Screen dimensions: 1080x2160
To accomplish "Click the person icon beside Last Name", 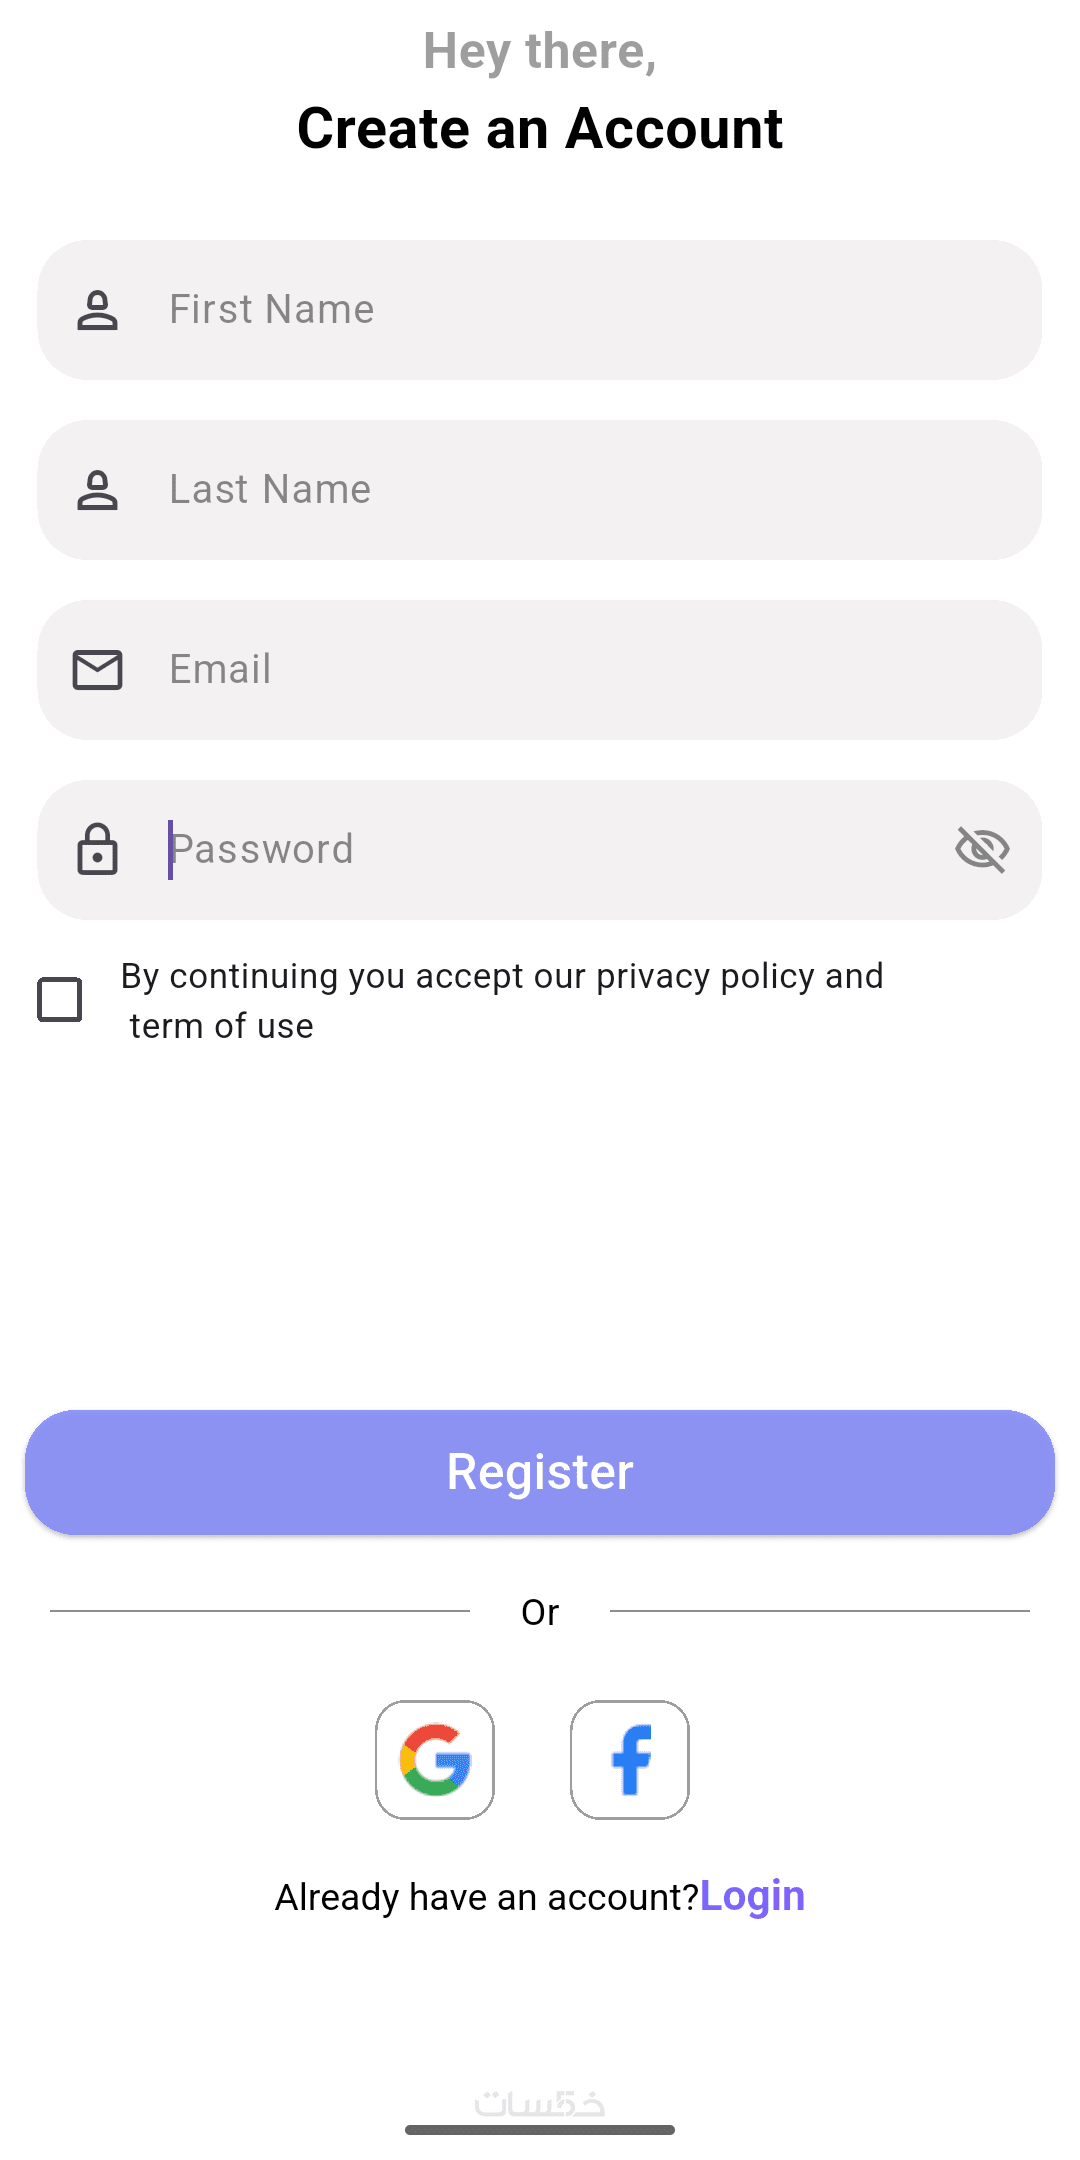I will coord(98,490).
